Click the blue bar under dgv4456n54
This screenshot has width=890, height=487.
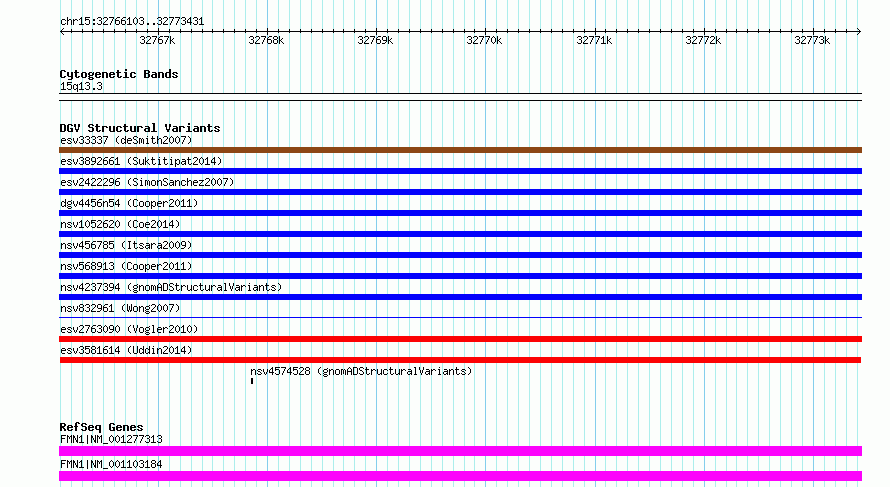click(460, 213)
